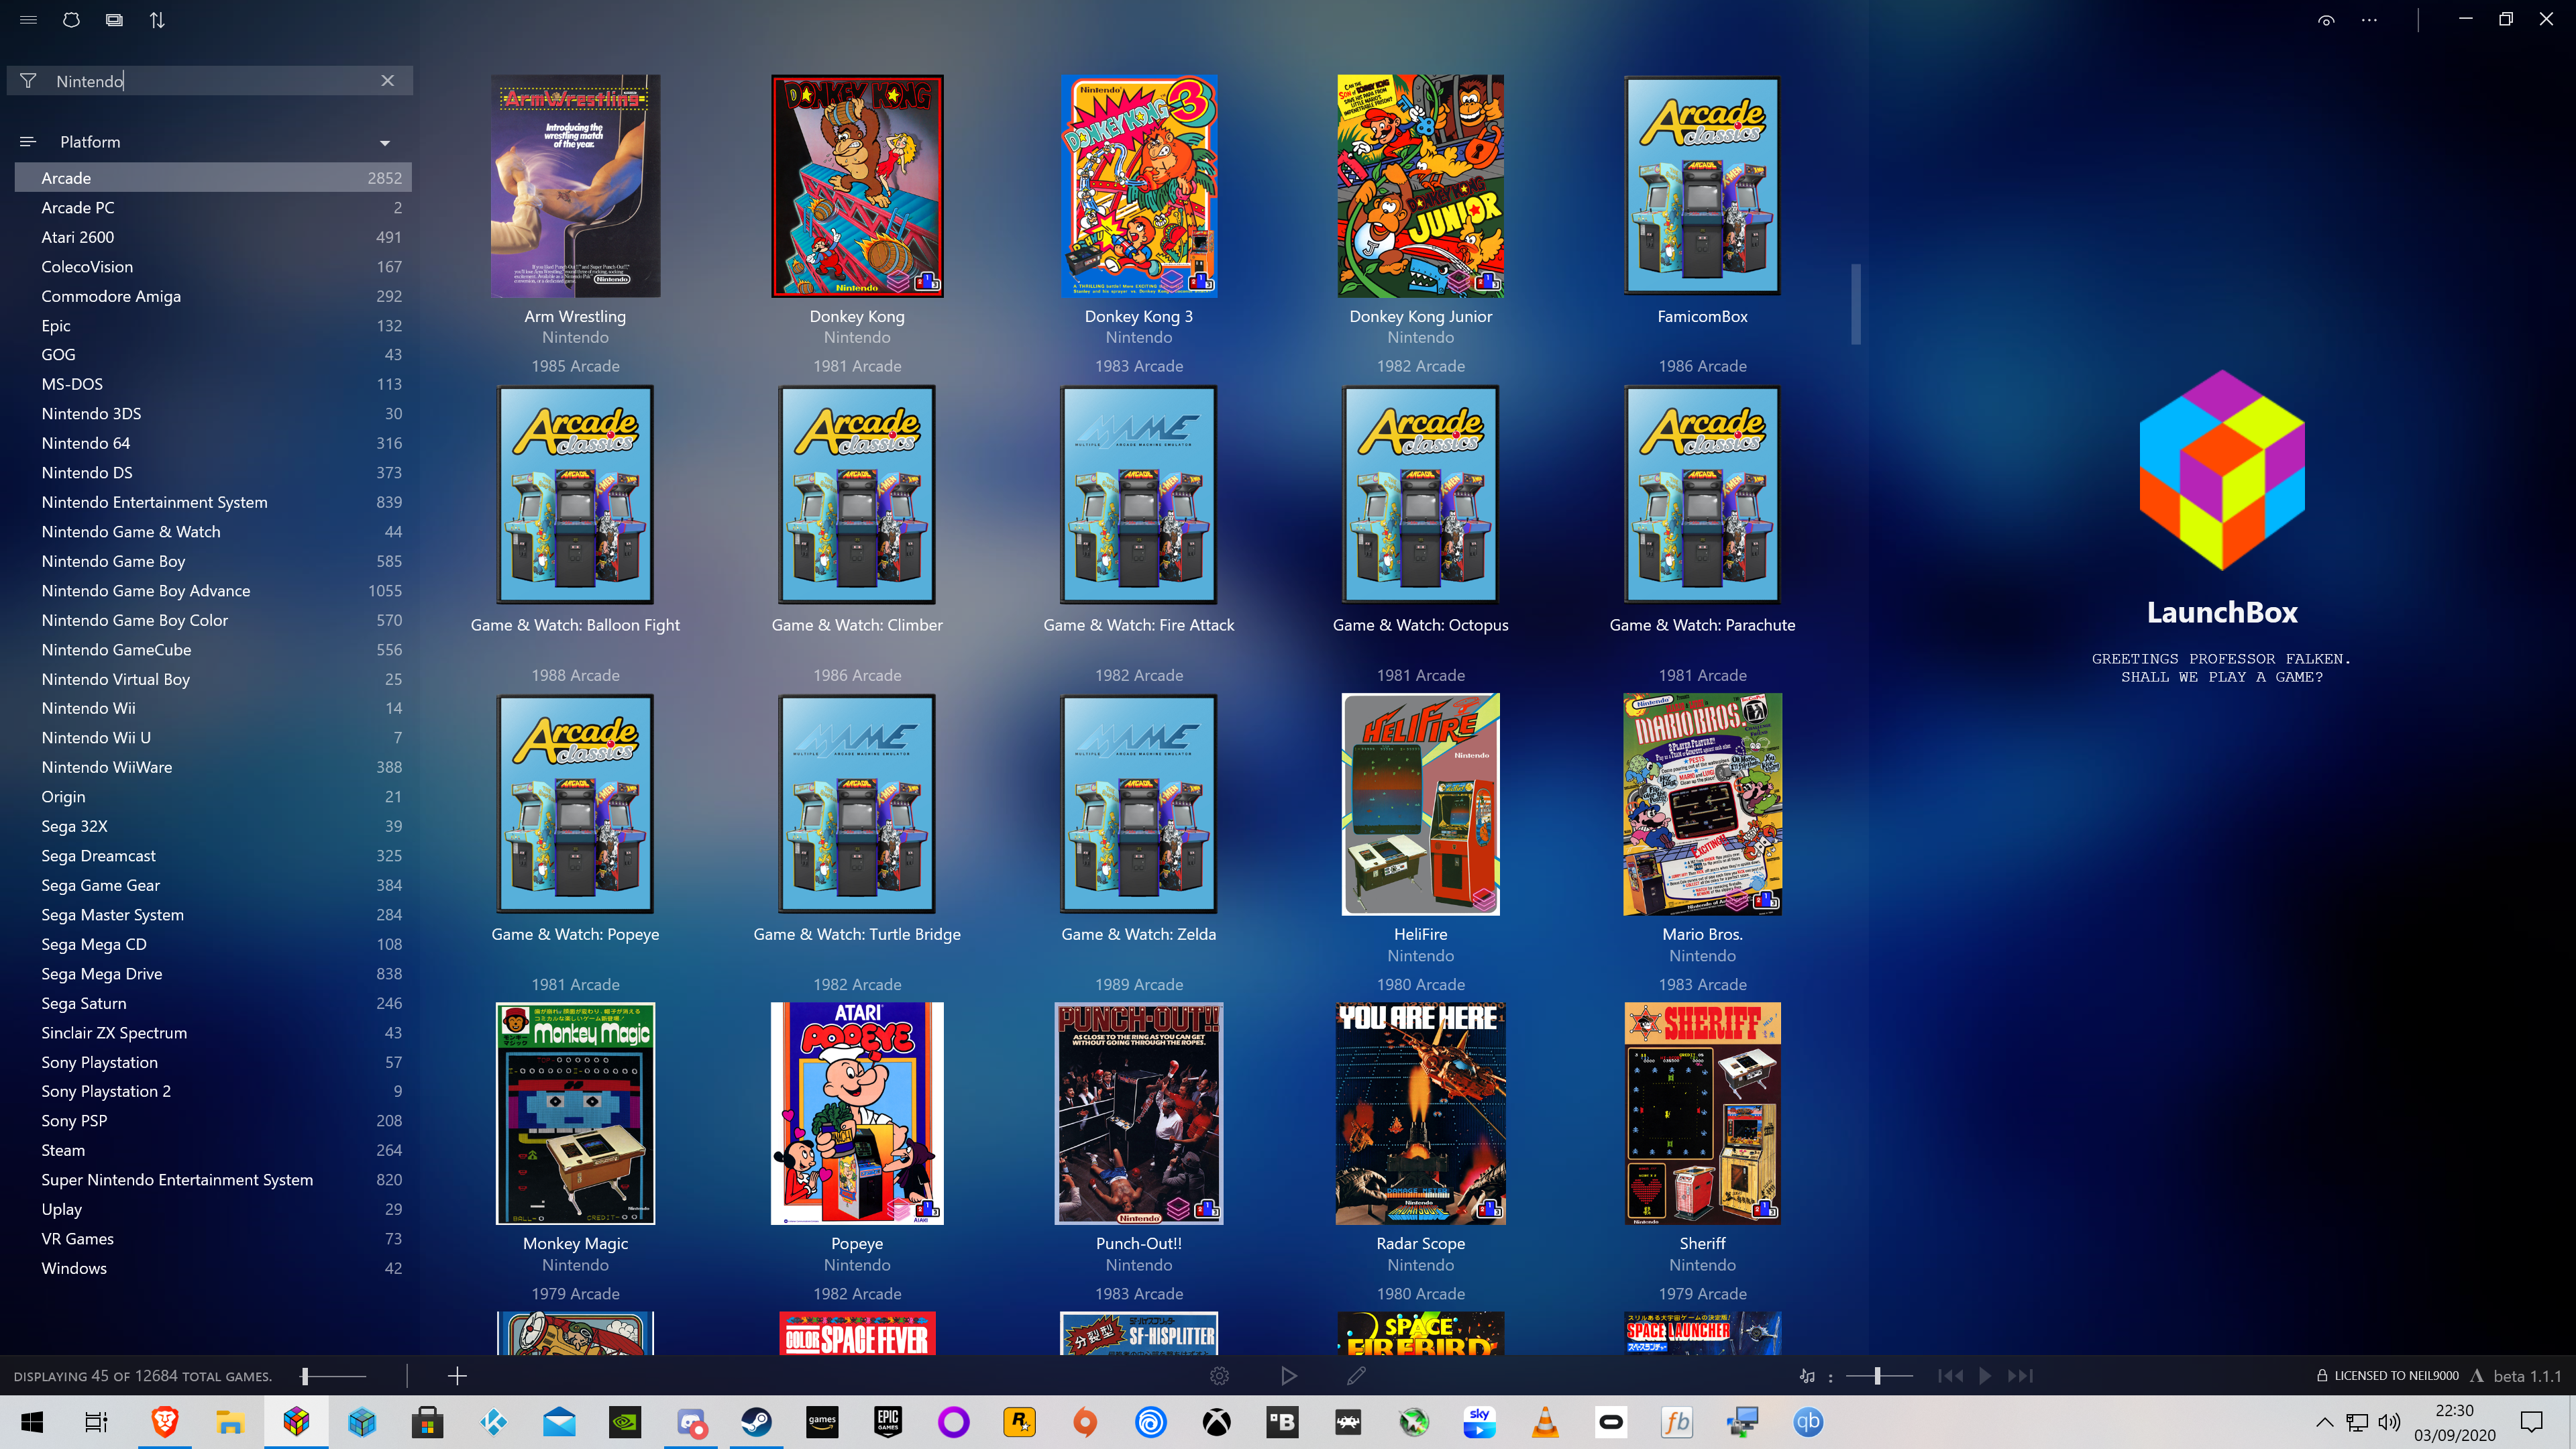Skip to previous music track

click(x=1950, y=1377)
